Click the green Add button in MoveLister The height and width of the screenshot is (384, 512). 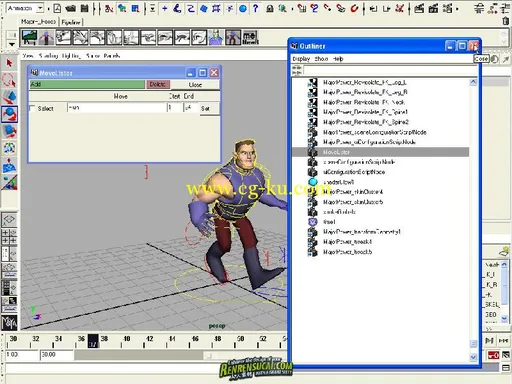tap(87, 84)
